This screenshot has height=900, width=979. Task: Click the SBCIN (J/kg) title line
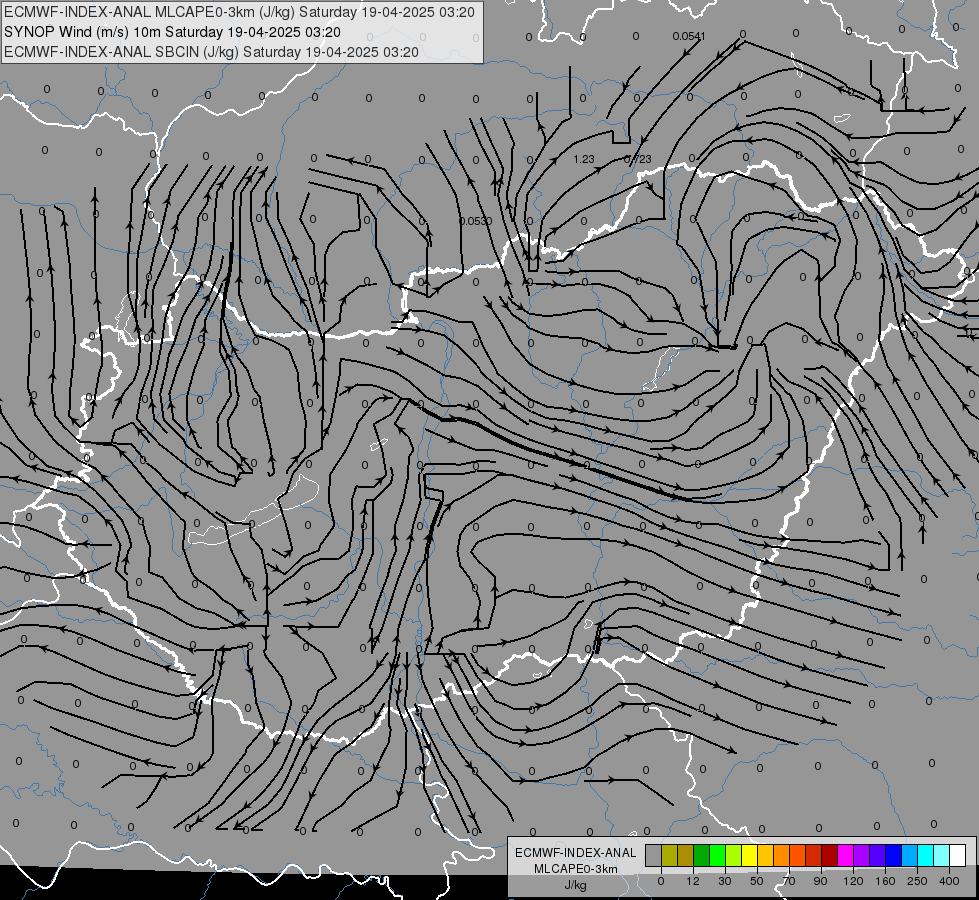pyautogui.click(x=211, y=52)
